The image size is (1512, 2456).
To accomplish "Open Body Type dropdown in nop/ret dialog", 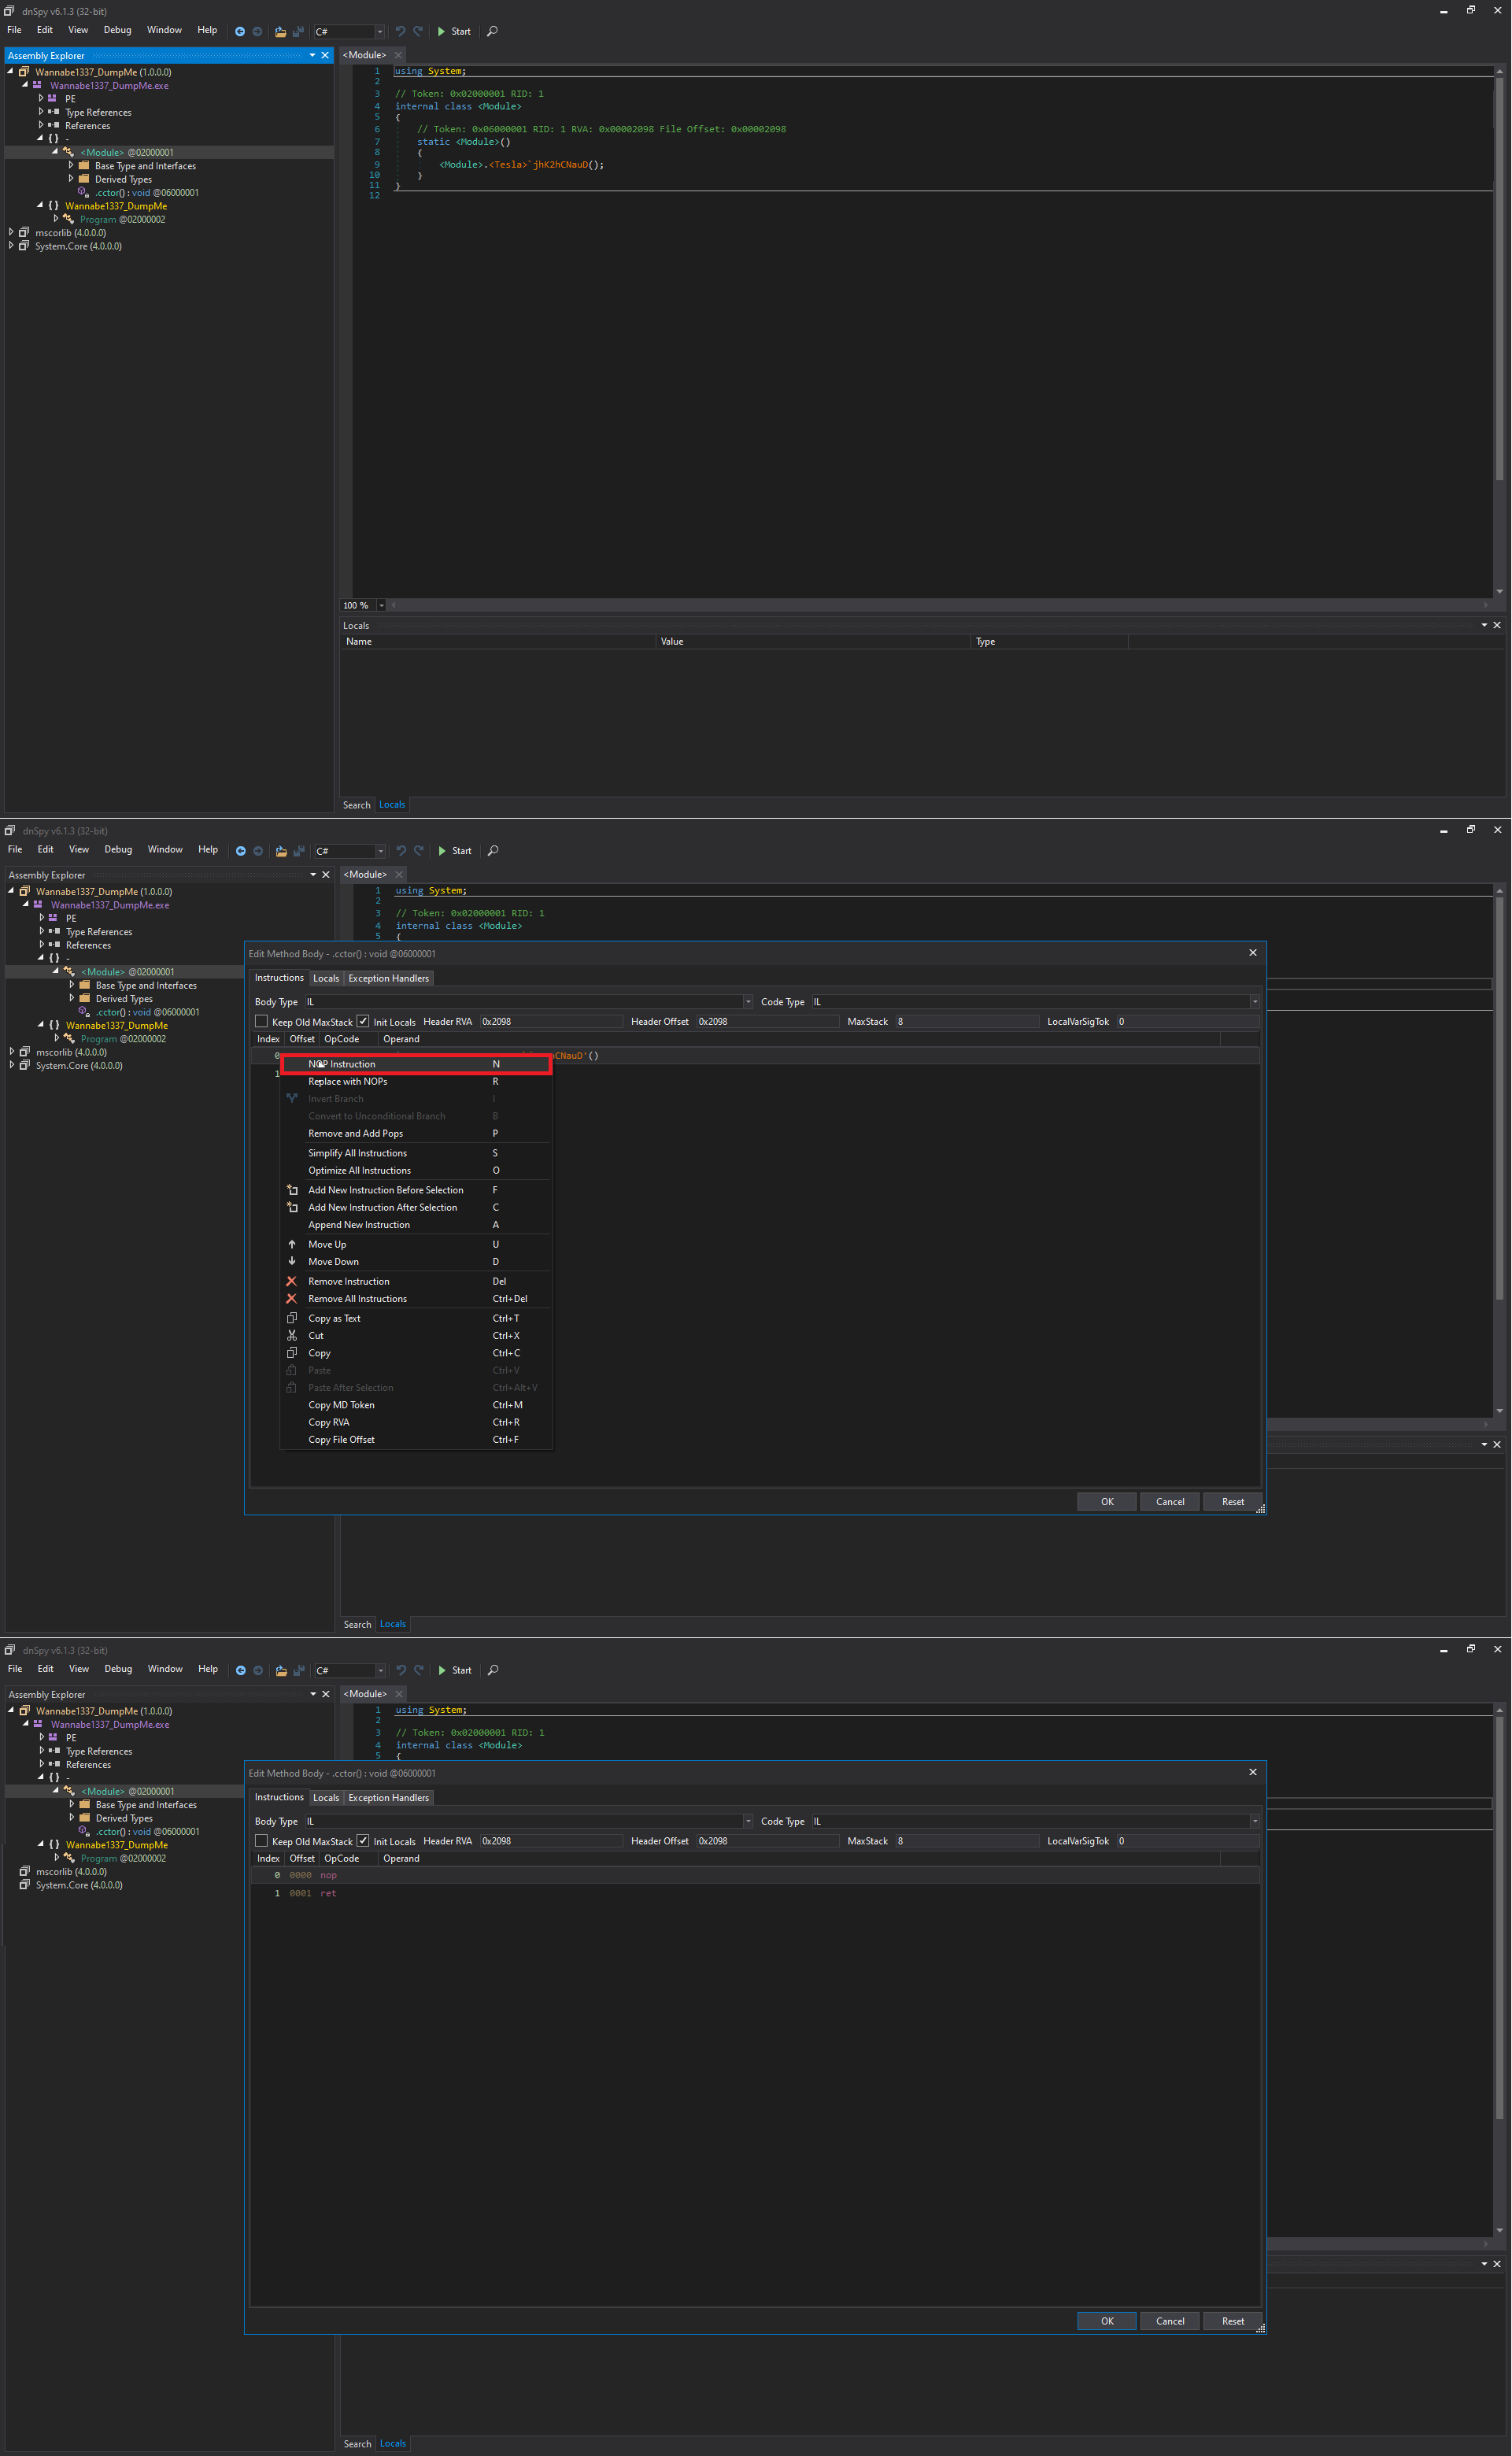I will 748,1821.
